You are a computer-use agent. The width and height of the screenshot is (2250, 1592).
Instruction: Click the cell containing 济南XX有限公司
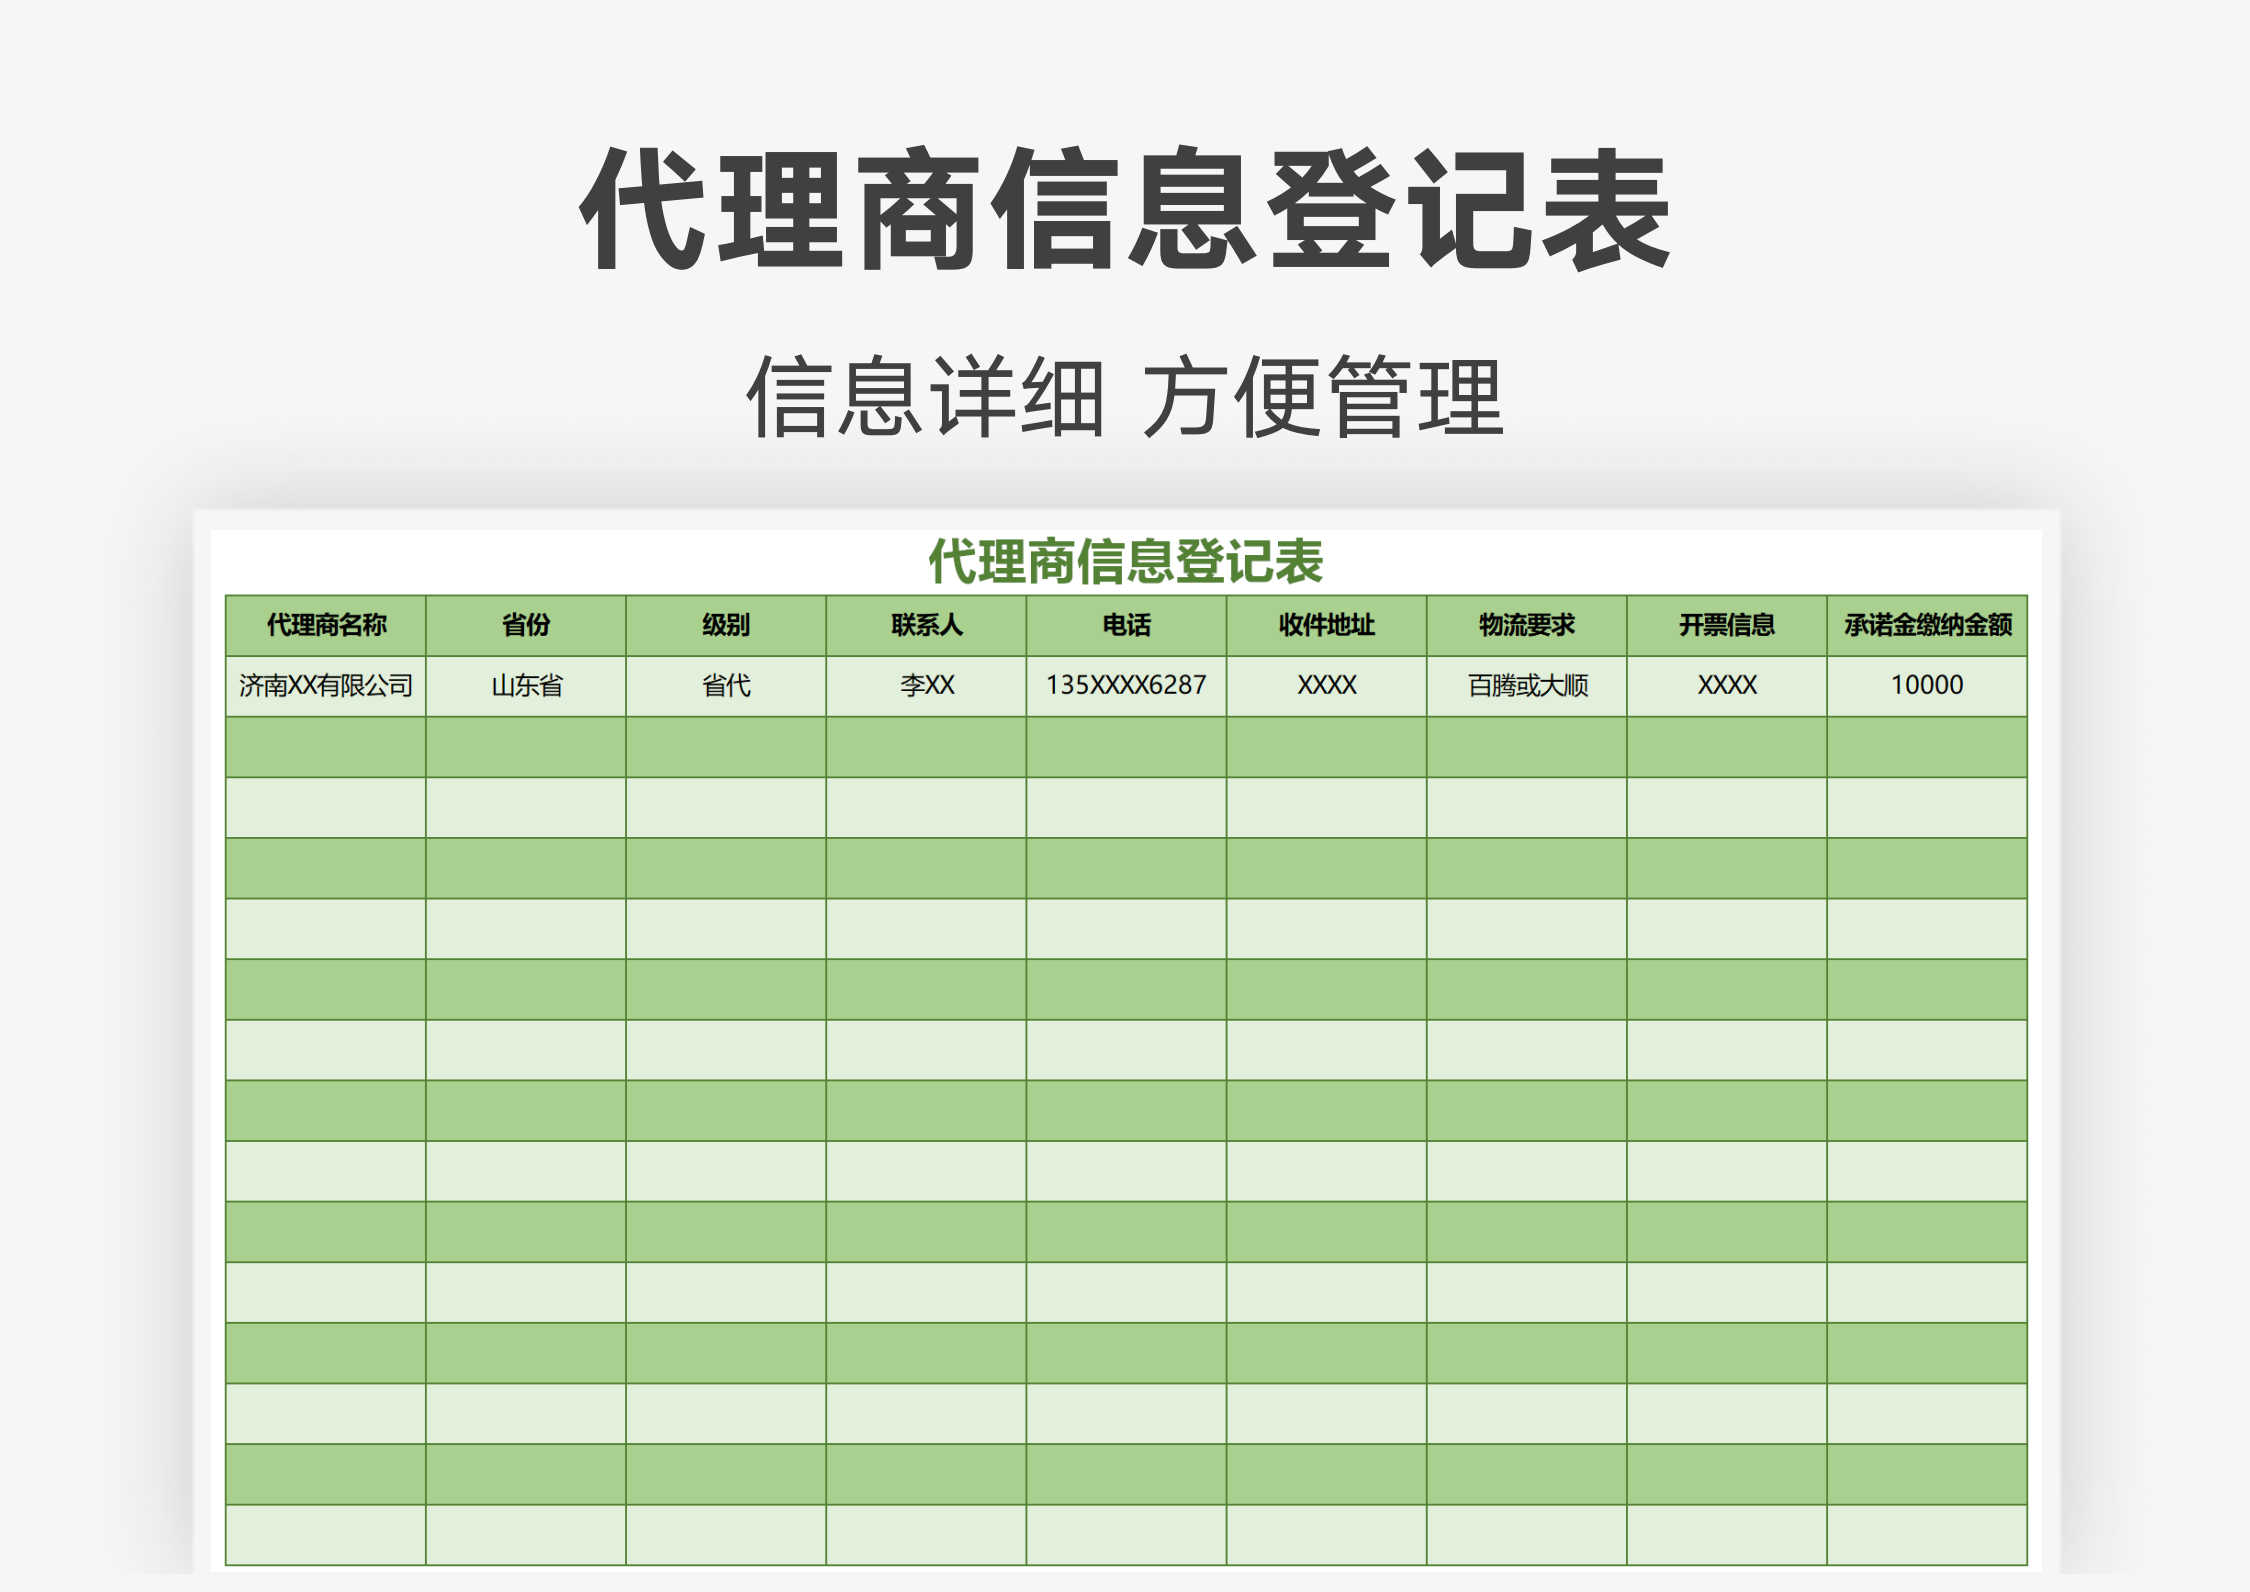(327, 686)
